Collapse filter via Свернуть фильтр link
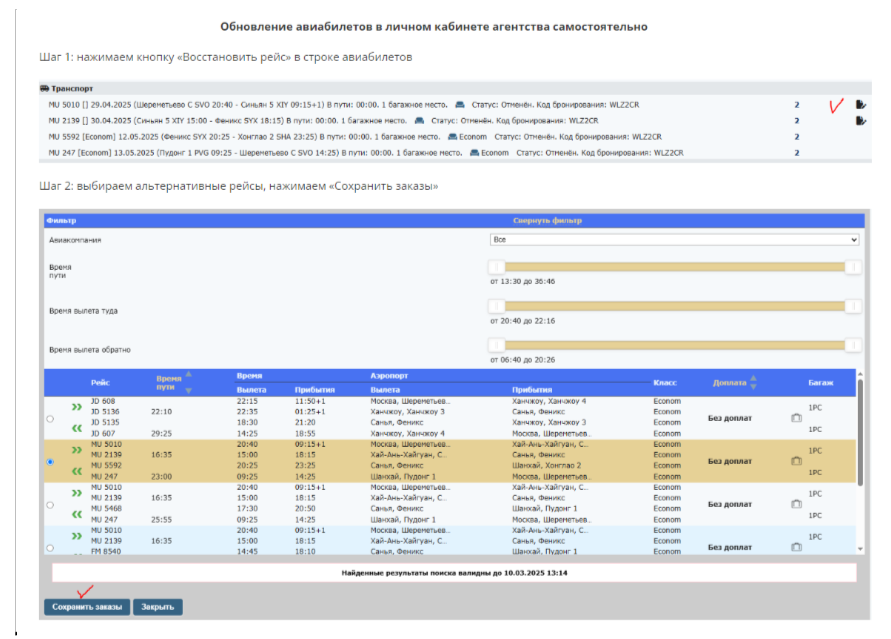Viewport: 891px width, 639px height. tap(546, 220)
